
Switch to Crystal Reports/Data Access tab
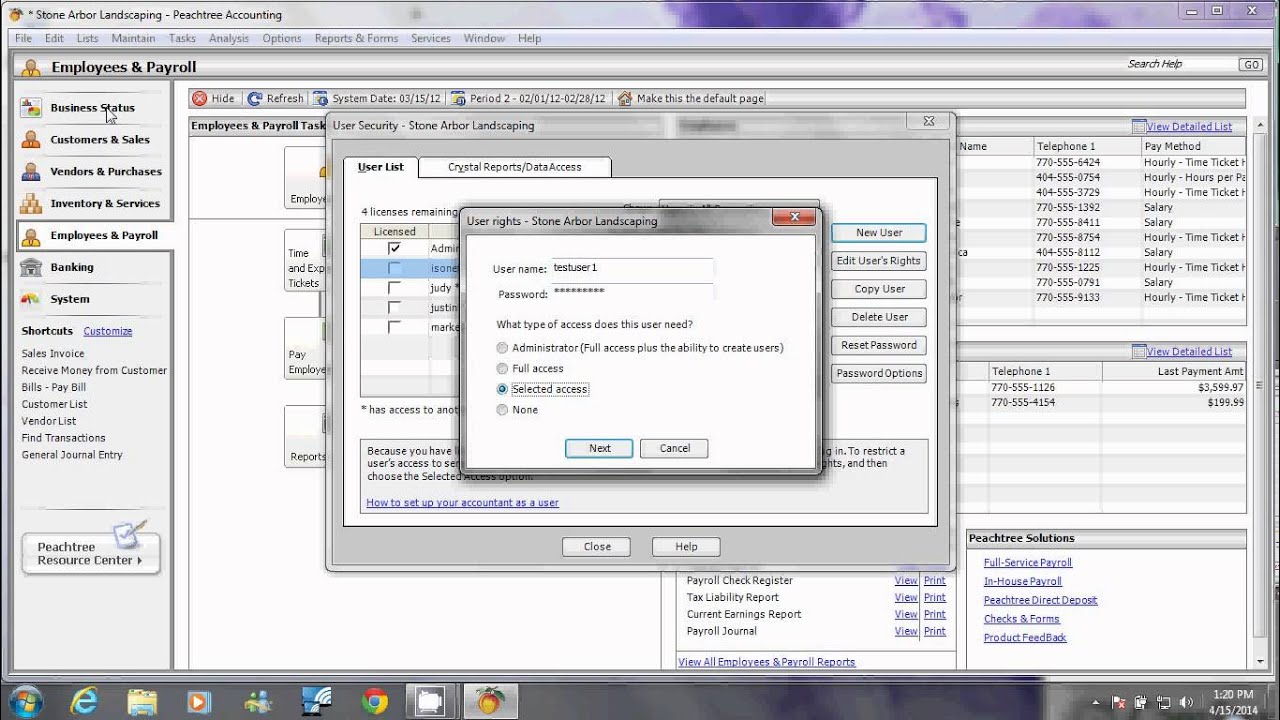pyautogui.click(x=514, y=167)
